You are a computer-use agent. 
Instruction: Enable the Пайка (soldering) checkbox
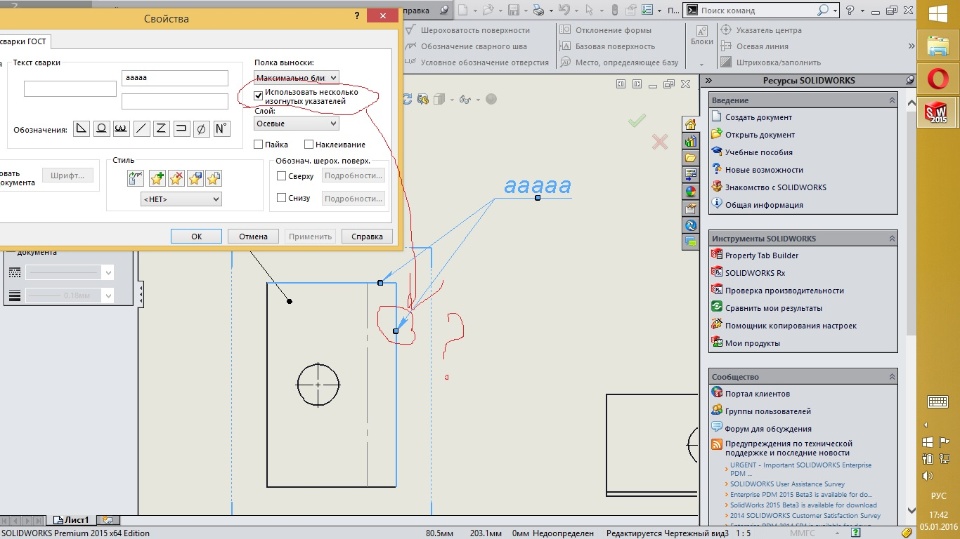click(x=258, y=145)
